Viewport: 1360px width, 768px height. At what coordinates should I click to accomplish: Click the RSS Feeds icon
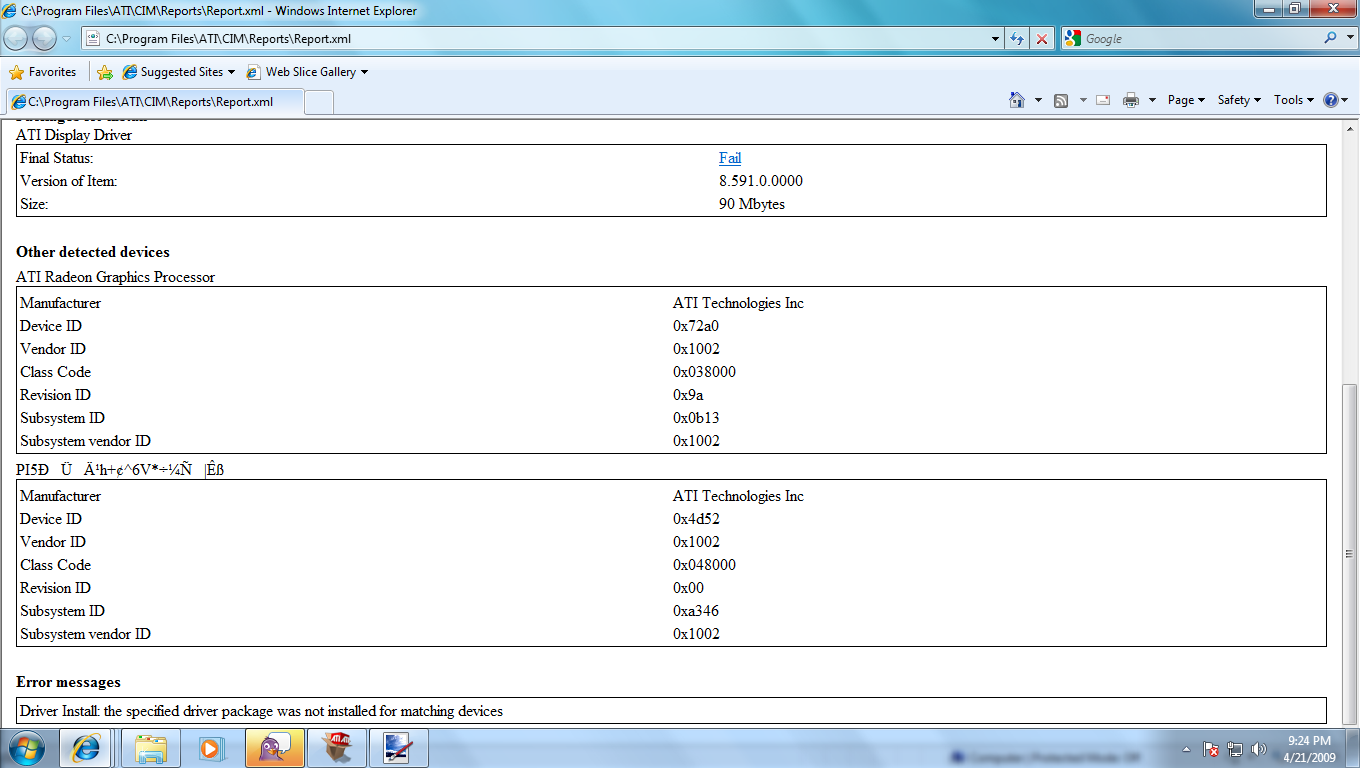(x=1061, y=100)
